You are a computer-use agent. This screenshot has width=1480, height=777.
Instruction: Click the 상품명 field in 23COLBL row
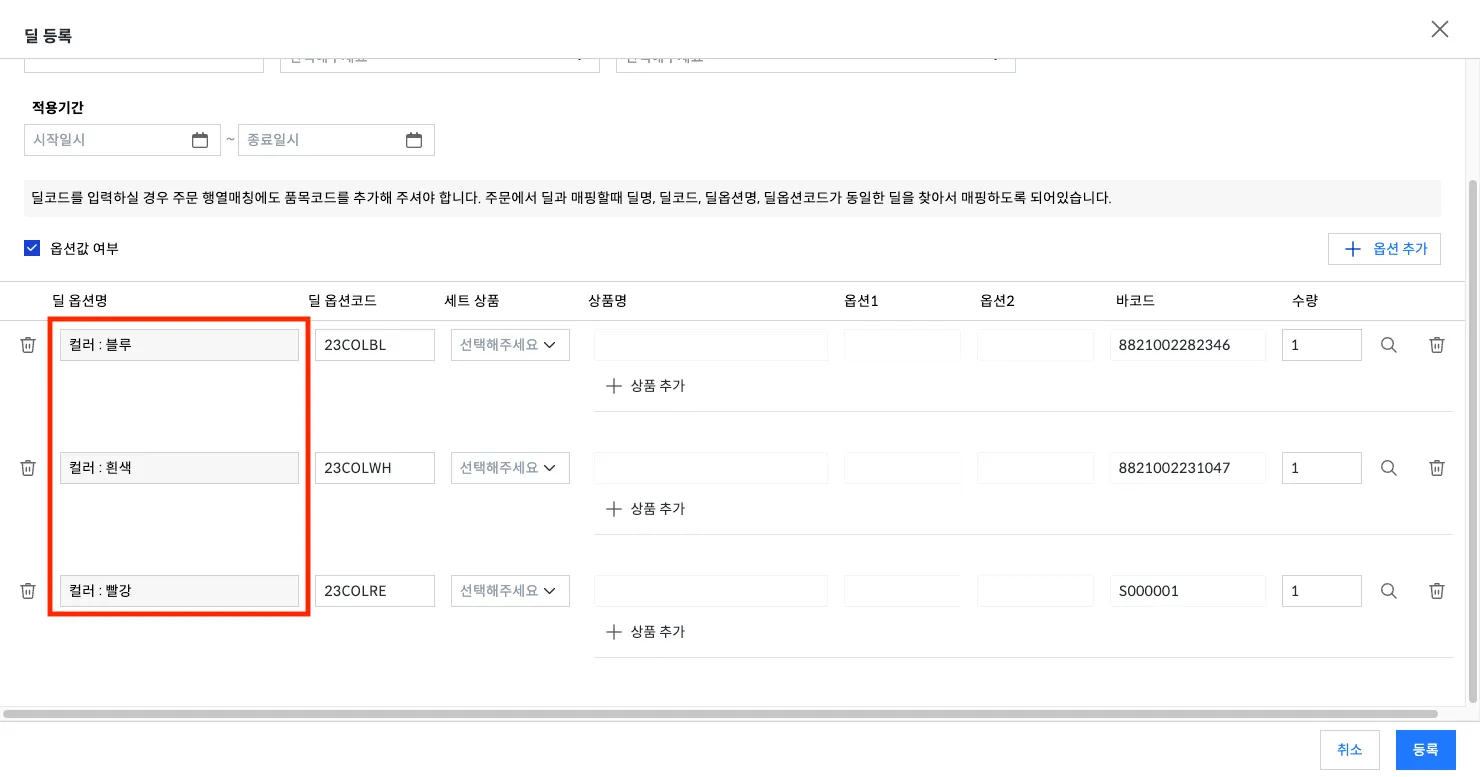pos(711,345)
